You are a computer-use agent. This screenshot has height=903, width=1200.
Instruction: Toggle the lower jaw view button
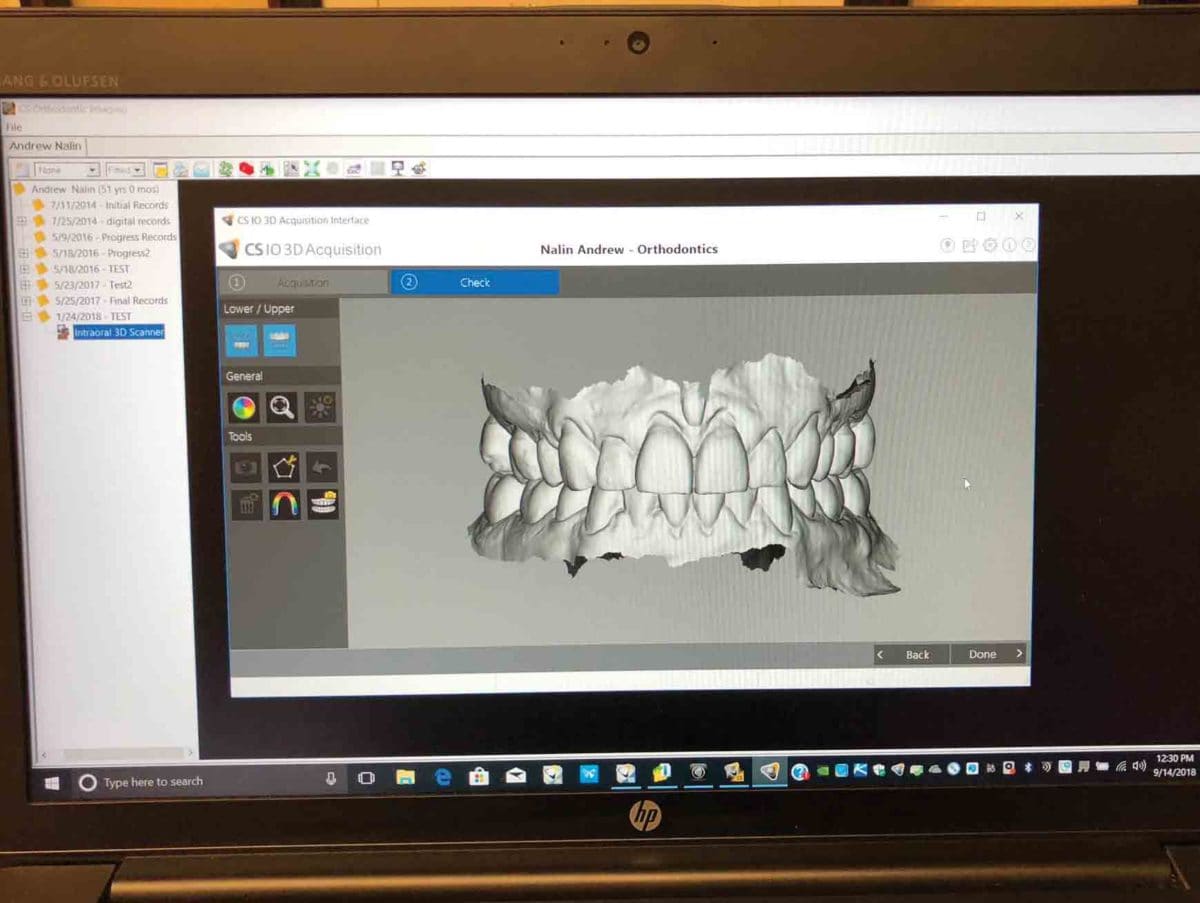[x=241, y=341]
